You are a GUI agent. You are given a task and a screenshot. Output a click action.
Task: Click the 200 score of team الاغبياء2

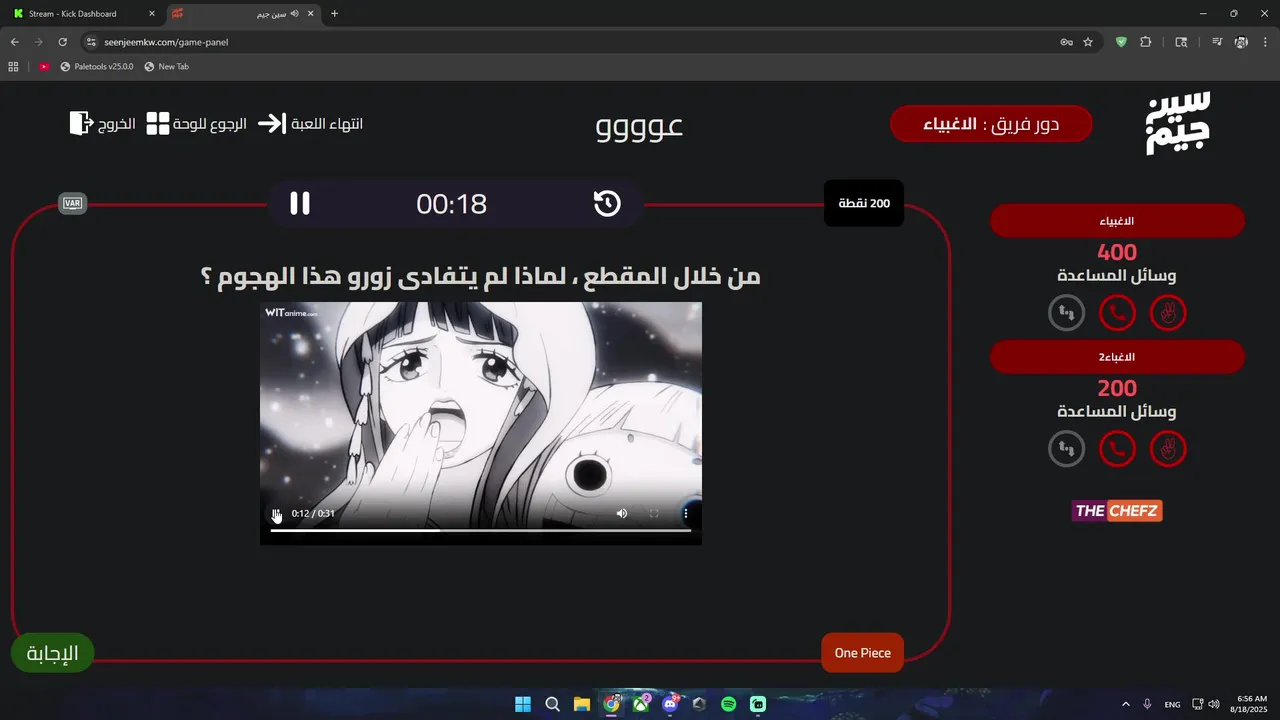tap(1117, 389)
